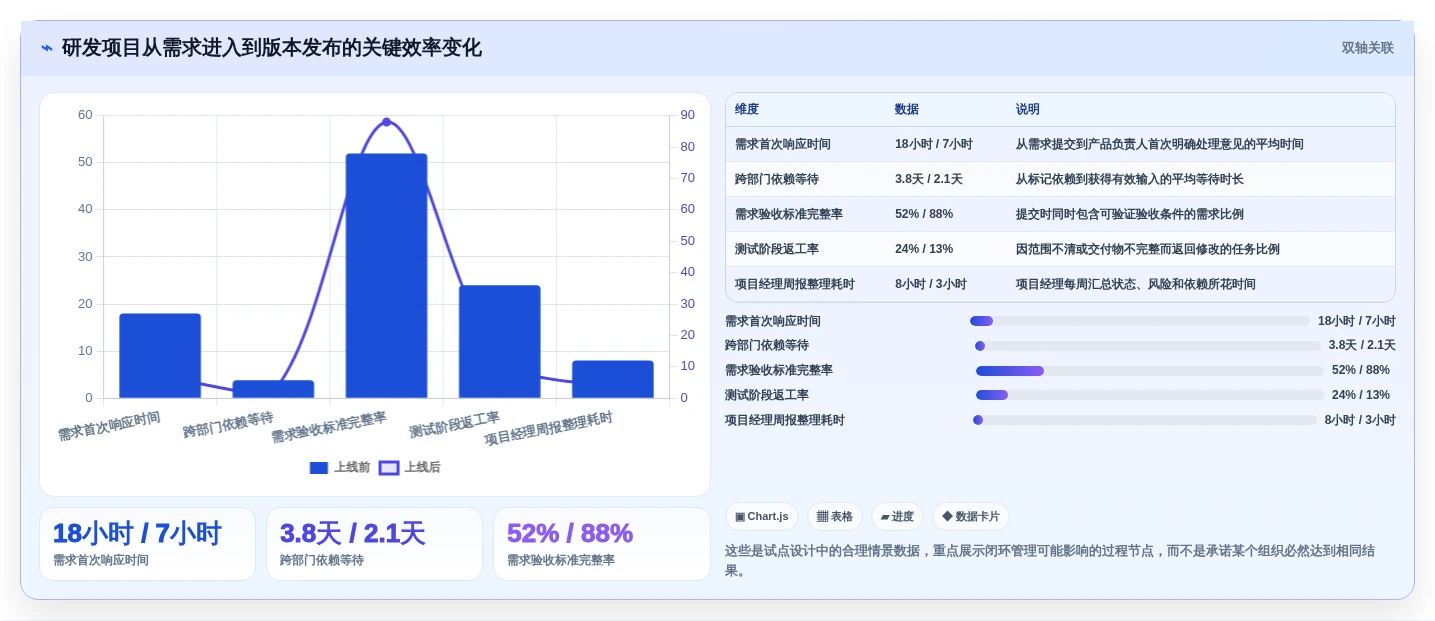Click the 测试阶段返工率 progress bar
This screenshot has height=621, width=1435.
tap(1150, 395)
